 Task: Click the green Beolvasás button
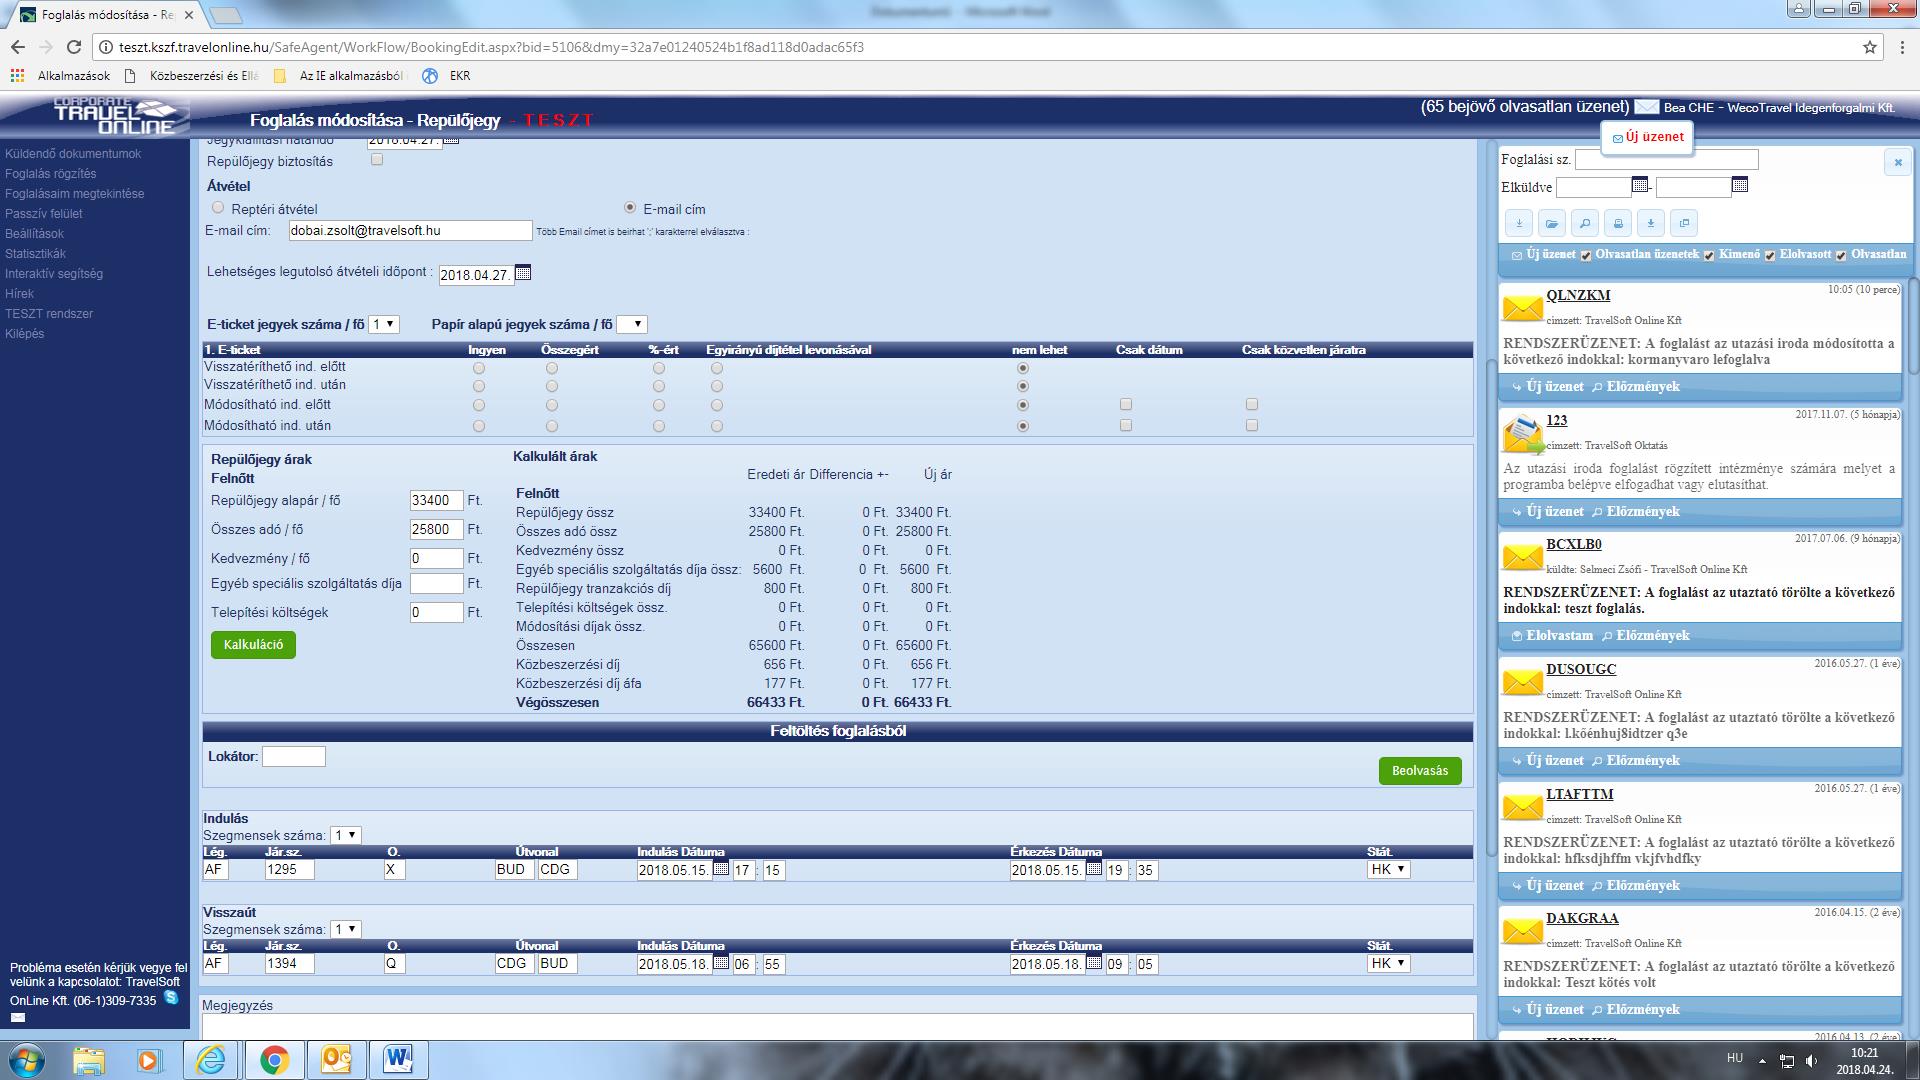(x=1419, y=771)
